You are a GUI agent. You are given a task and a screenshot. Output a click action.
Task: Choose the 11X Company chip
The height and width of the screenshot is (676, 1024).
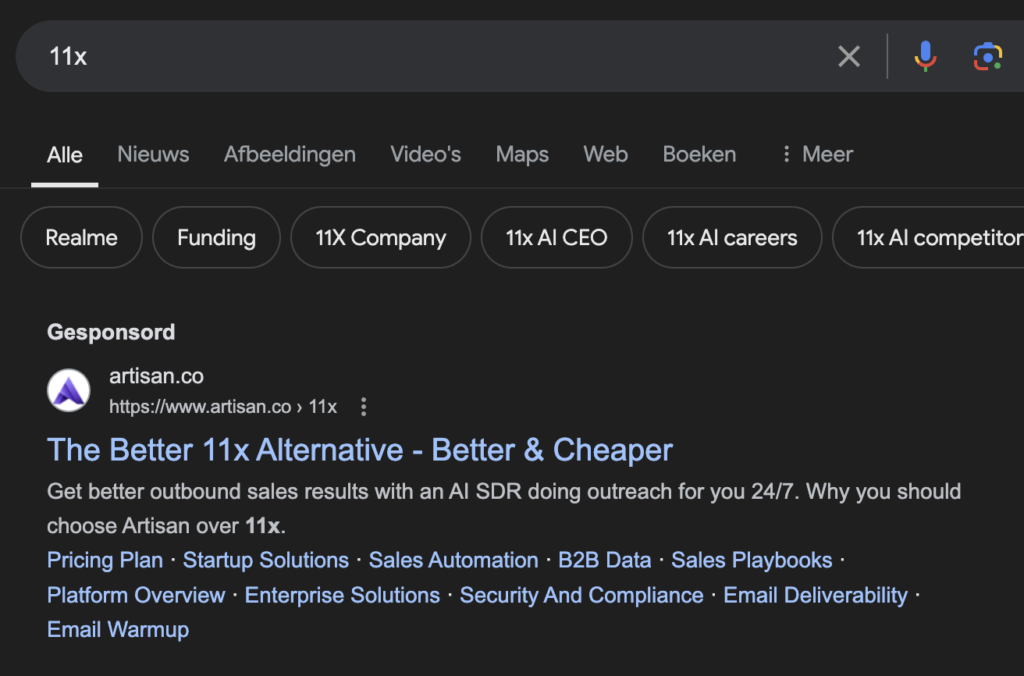[x=381, y=238]
